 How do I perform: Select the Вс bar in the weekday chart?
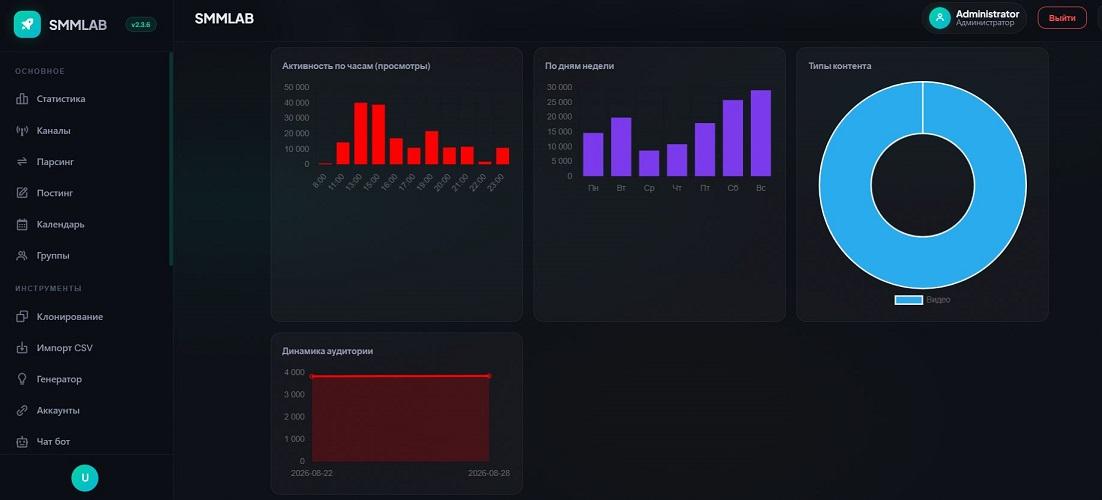(x=760, y=133)
